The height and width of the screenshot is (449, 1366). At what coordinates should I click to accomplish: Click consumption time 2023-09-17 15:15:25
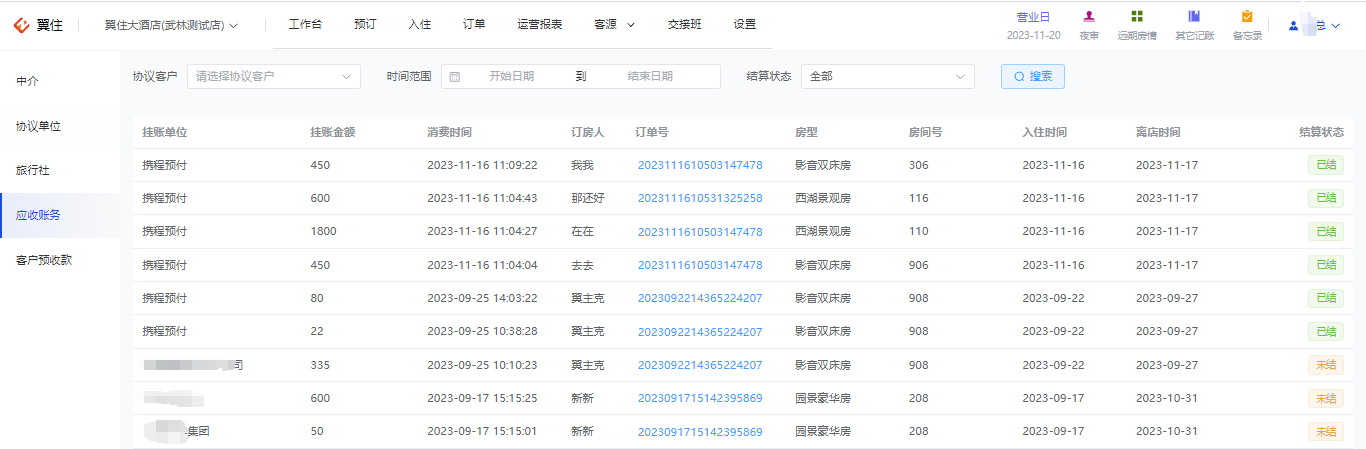(482, 398)
